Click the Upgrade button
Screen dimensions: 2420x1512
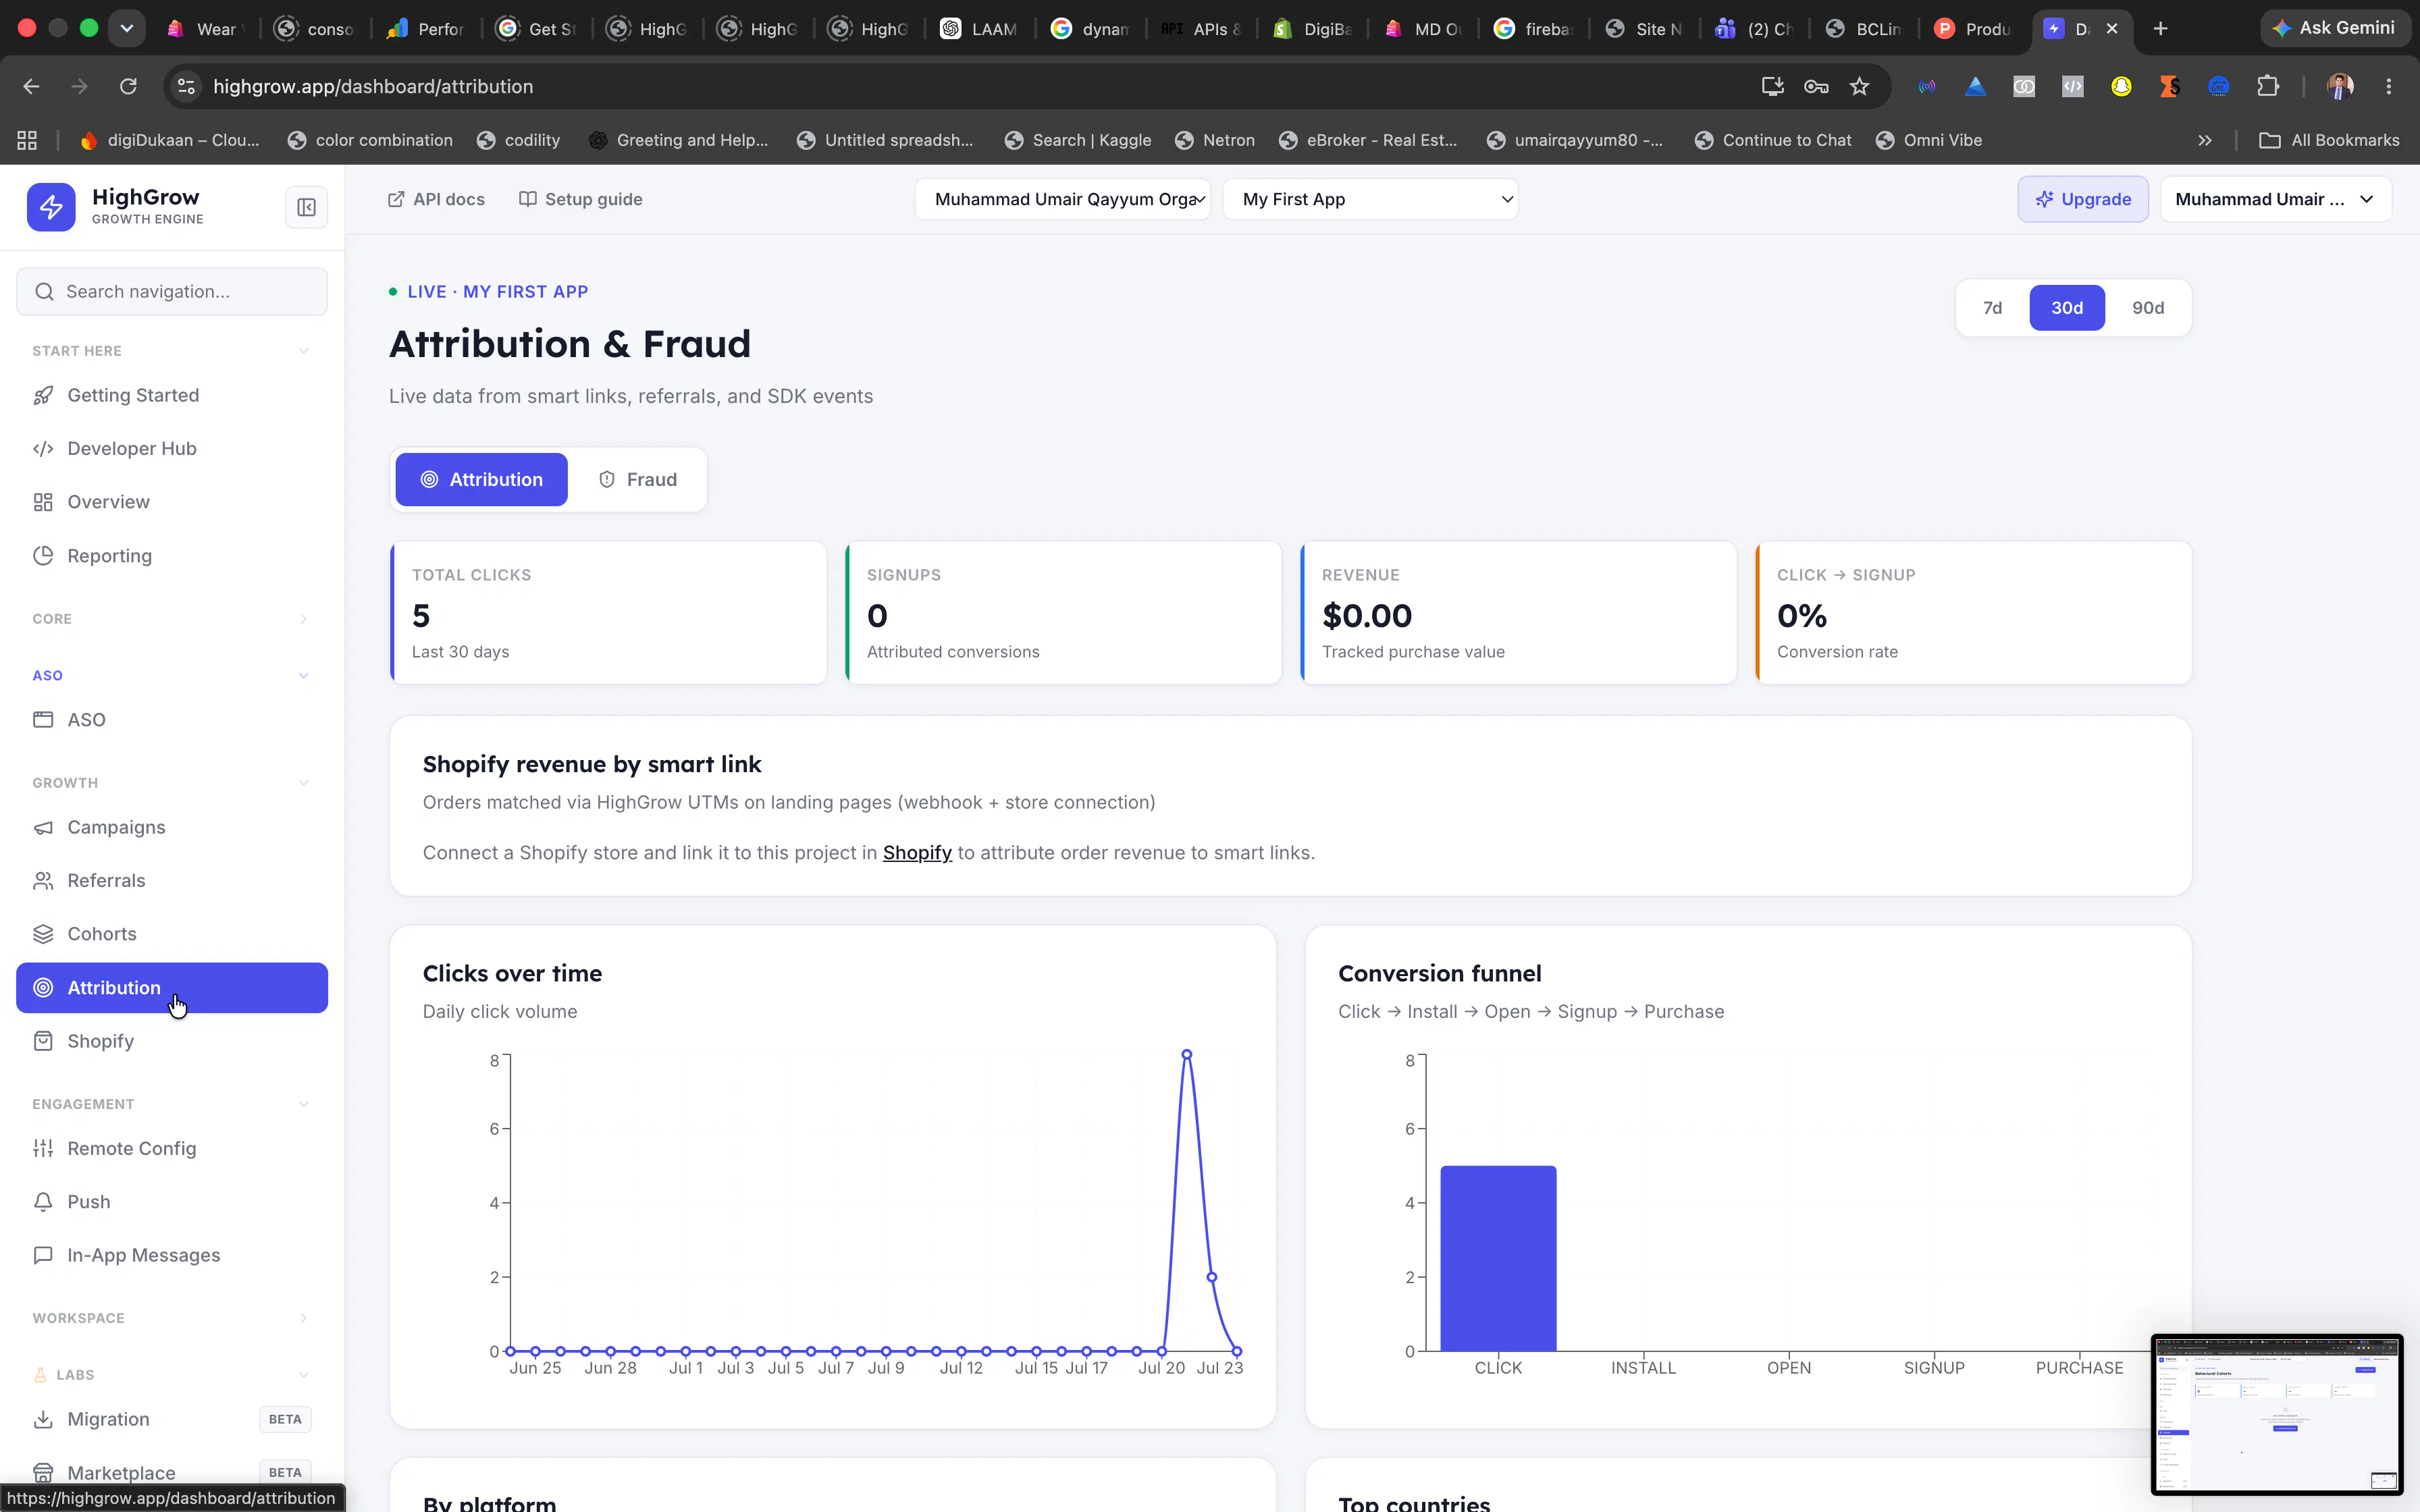(2083, 199)
